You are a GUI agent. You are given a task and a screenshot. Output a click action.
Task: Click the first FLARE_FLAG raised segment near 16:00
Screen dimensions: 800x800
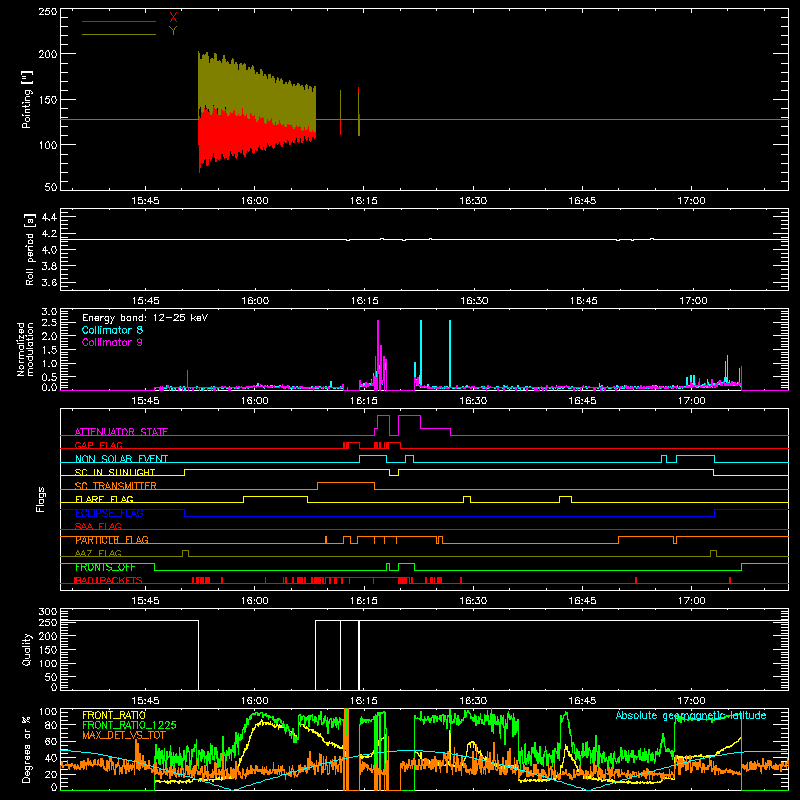pos(276,496)
